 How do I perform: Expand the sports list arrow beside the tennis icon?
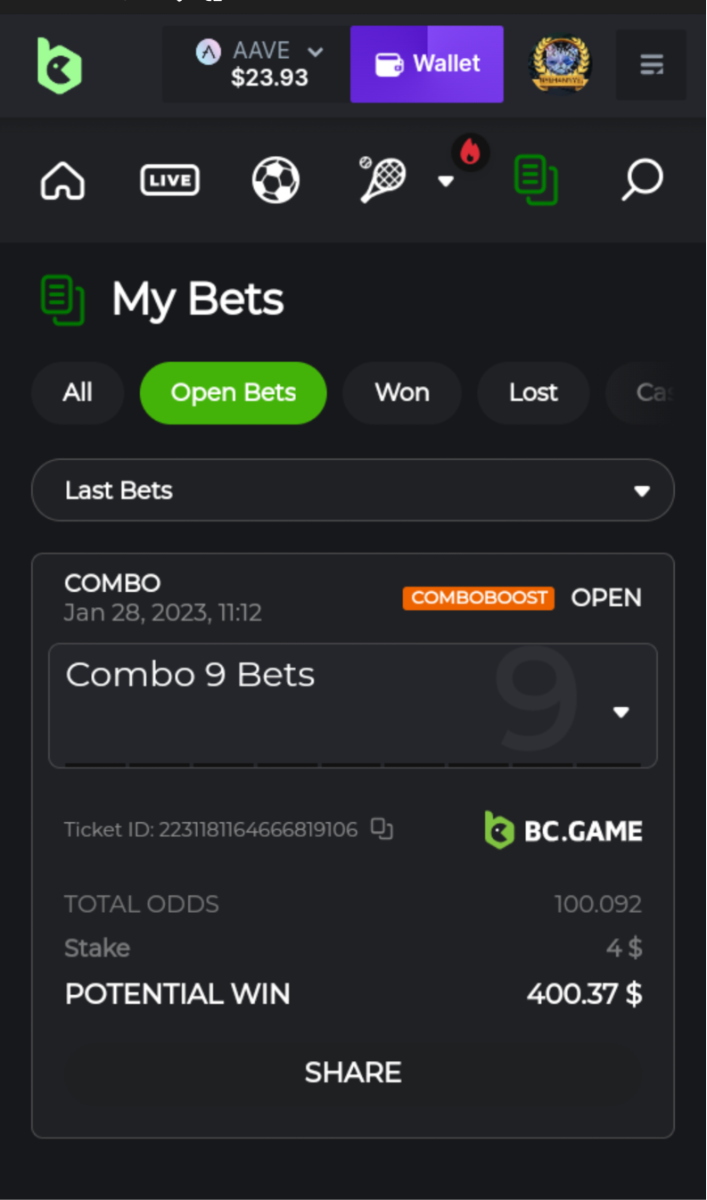pyautogui.click(x=446, y=181)
